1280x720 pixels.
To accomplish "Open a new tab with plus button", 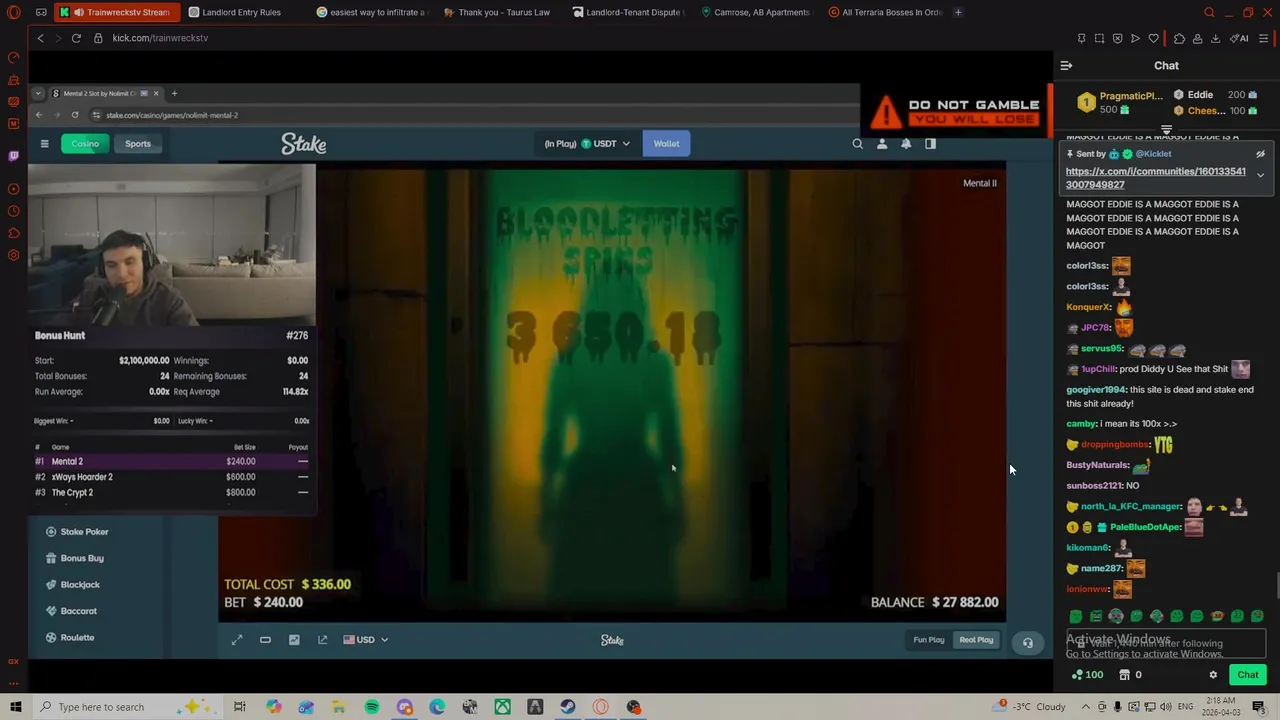I will coord(958,12).
